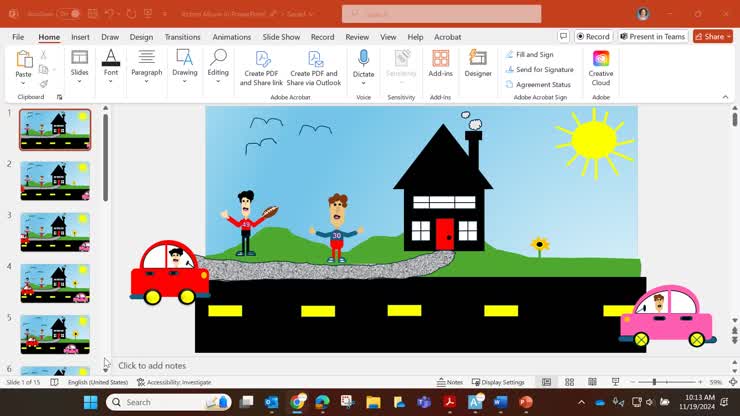Click the Present in Teams button
Screen dimensions: 740x416
coord(653,37)
